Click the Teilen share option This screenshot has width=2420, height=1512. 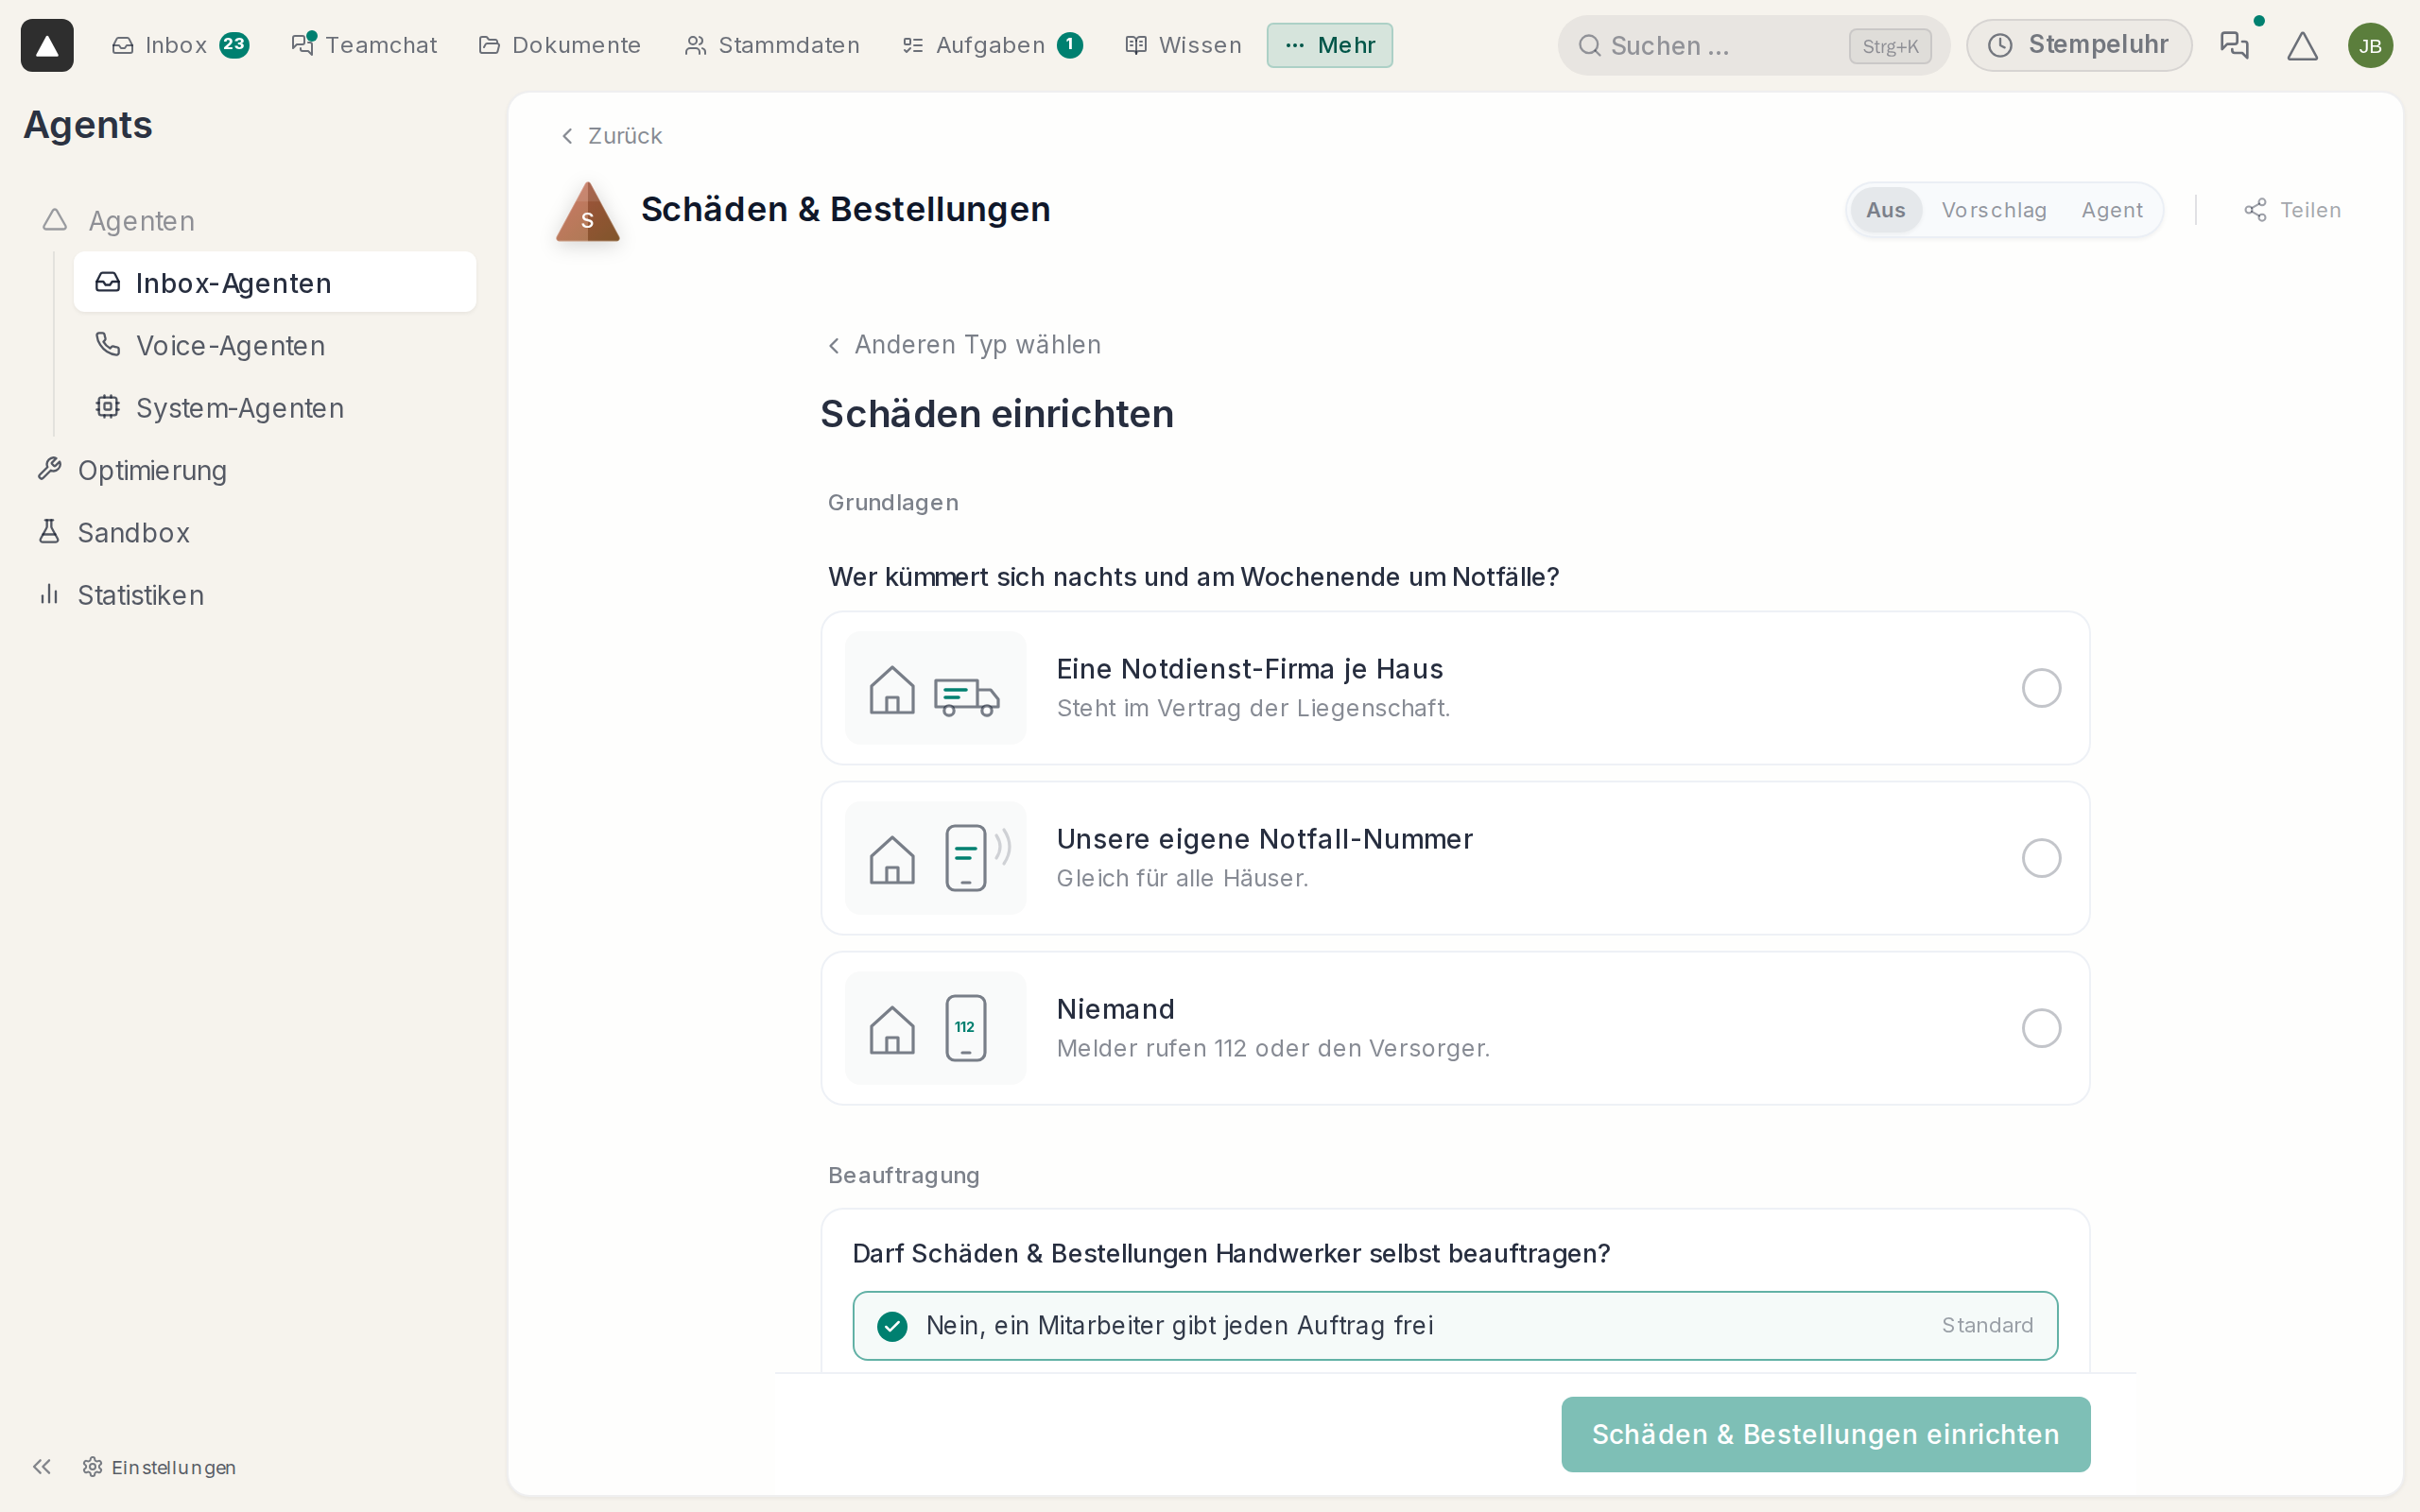[x=2292, y=210]
